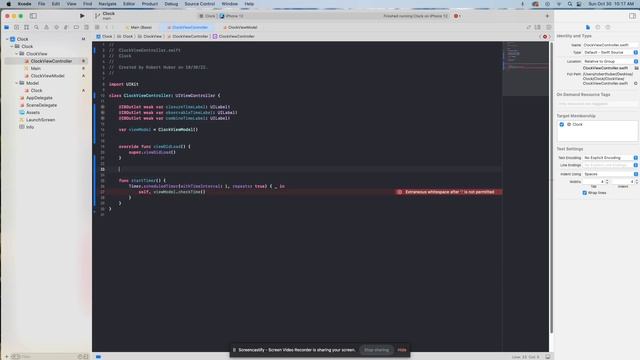Open the Find navigator magnifier tab
640x360 pixels.
[x=36, y=27]
